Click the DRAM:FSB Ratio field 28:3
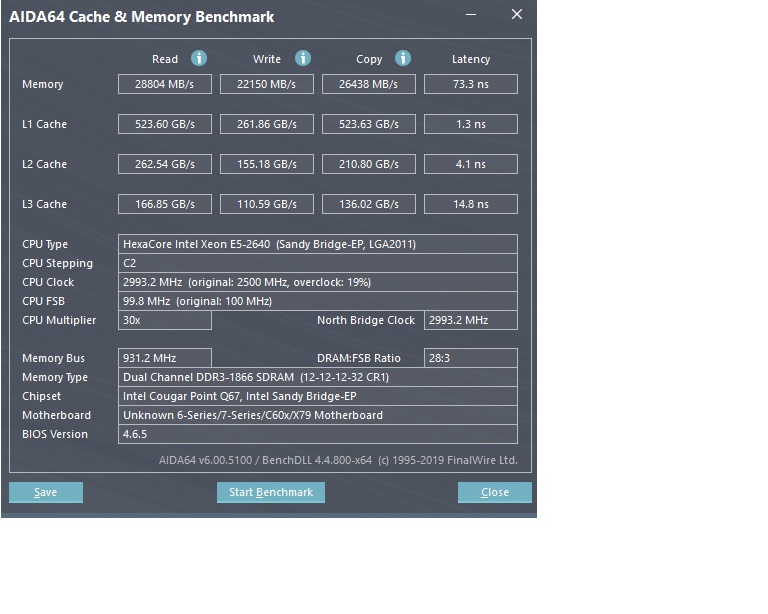Image resolution: width=768 pixels, height=614 pixels. (x=471, y=358)
